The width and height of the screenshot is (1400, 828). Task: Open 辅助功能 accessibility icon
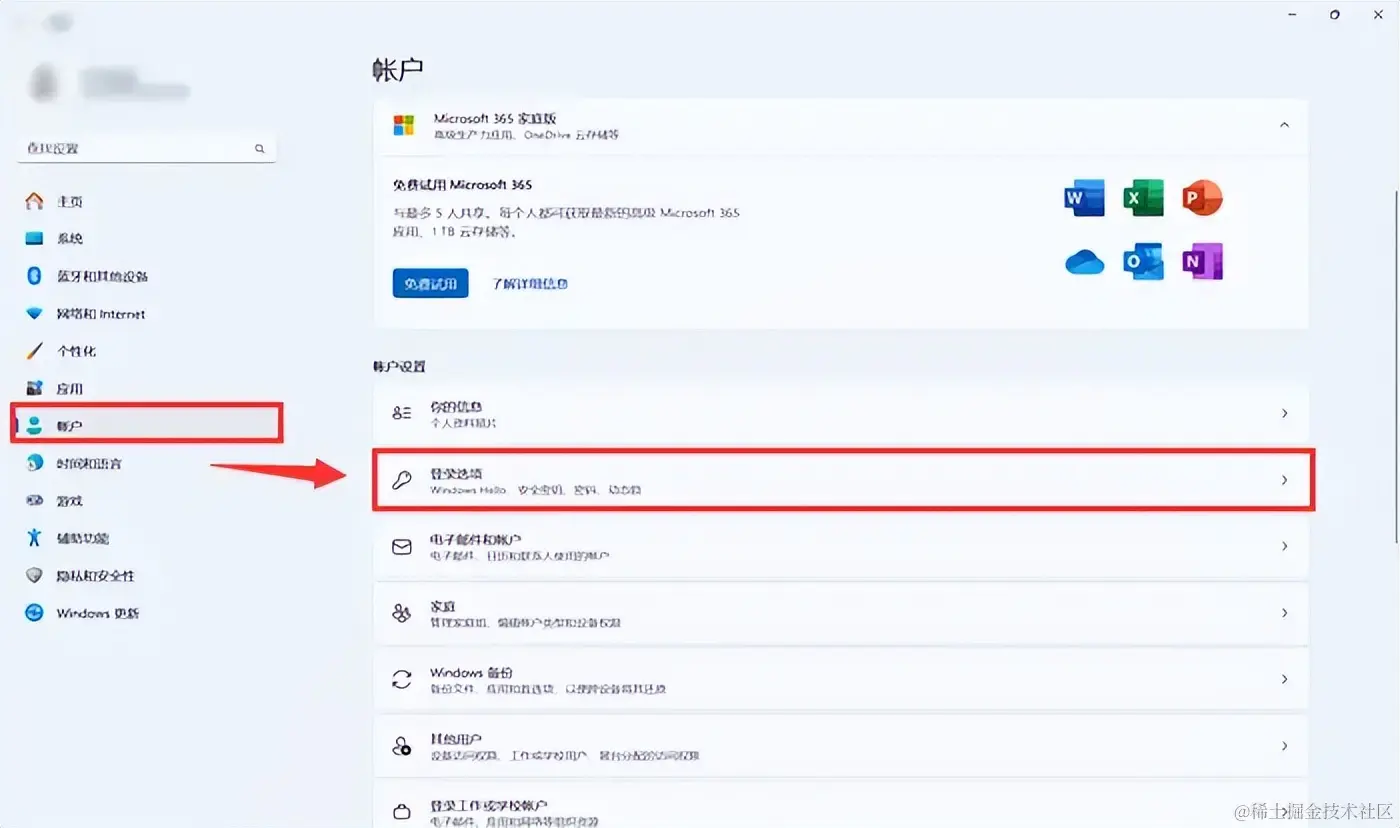point(35,538)
